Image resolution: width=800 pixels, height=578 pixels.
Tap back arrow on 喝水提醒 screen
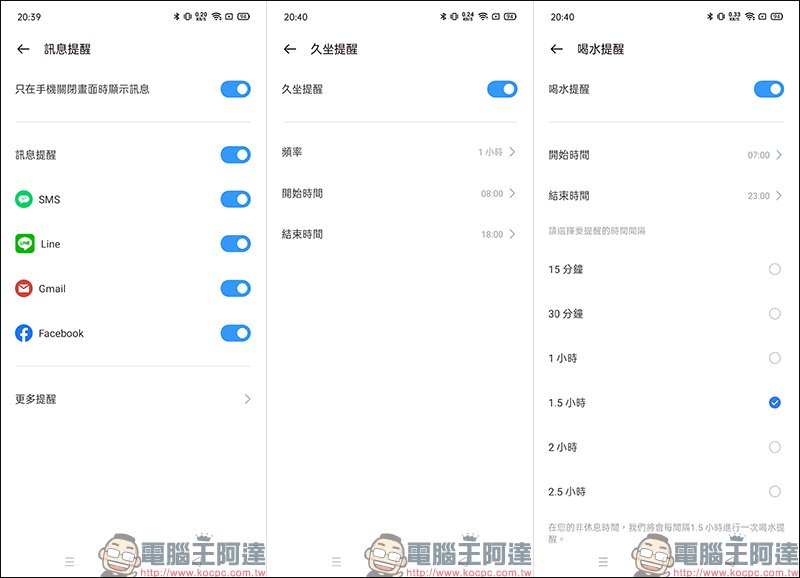click(x=557, y=49)
